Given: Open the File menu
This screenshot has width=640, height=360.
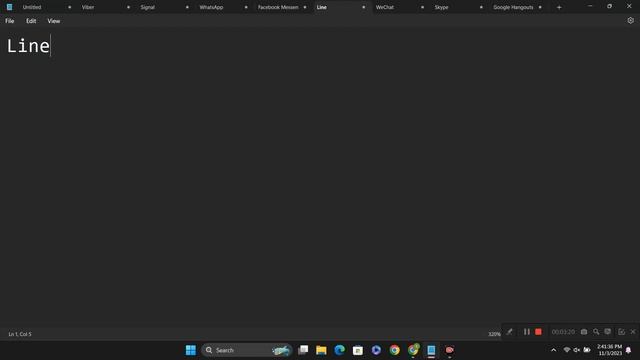Looking at the screenshot, I should pyautogui.click(x=10, y=21).
